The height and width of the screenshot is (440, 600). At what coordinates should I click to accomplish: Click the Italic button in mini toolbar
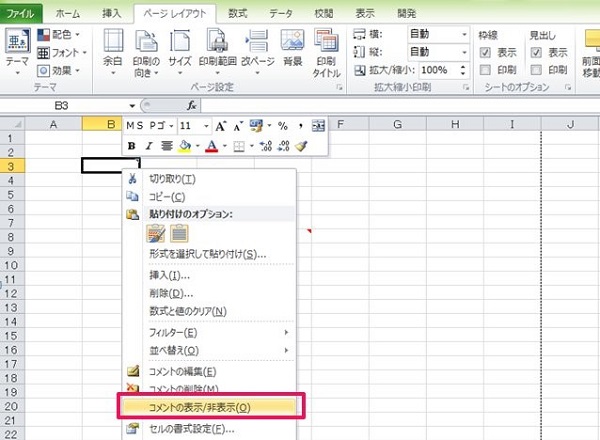click(149, 146)
